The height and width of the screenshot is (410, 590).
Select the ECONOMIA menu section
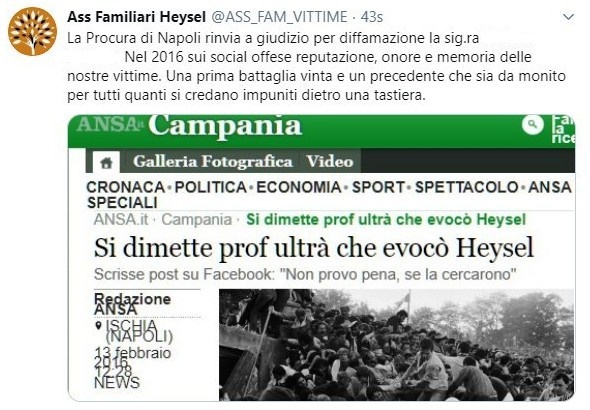click(x=299, y=187)
